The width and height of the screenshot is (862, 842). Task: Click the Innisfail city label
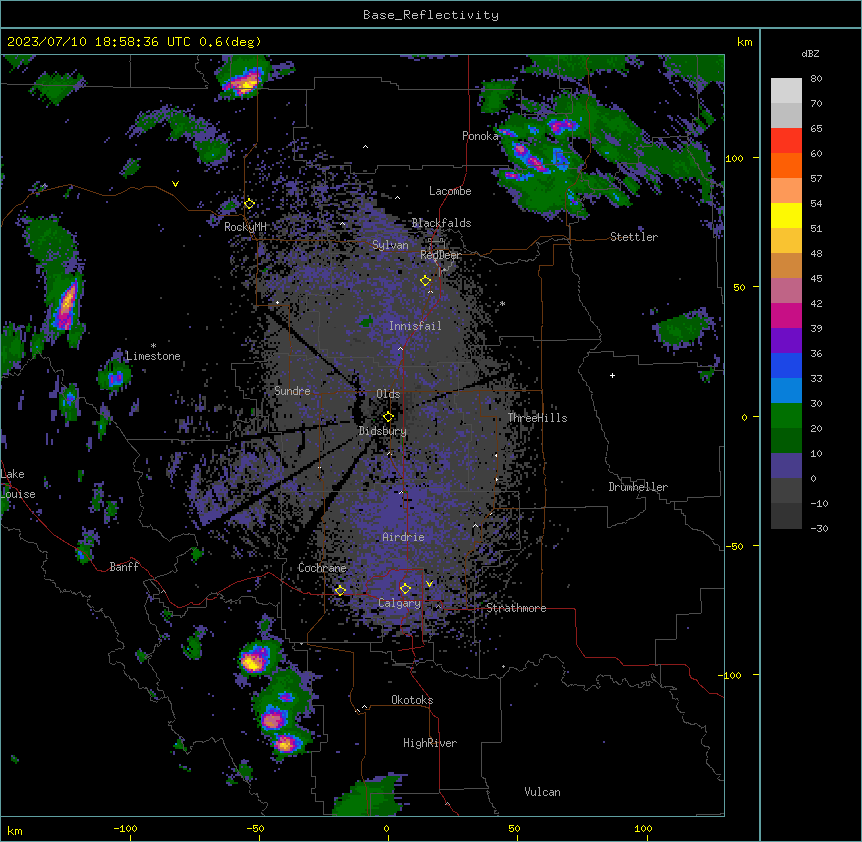coord(415,326)
